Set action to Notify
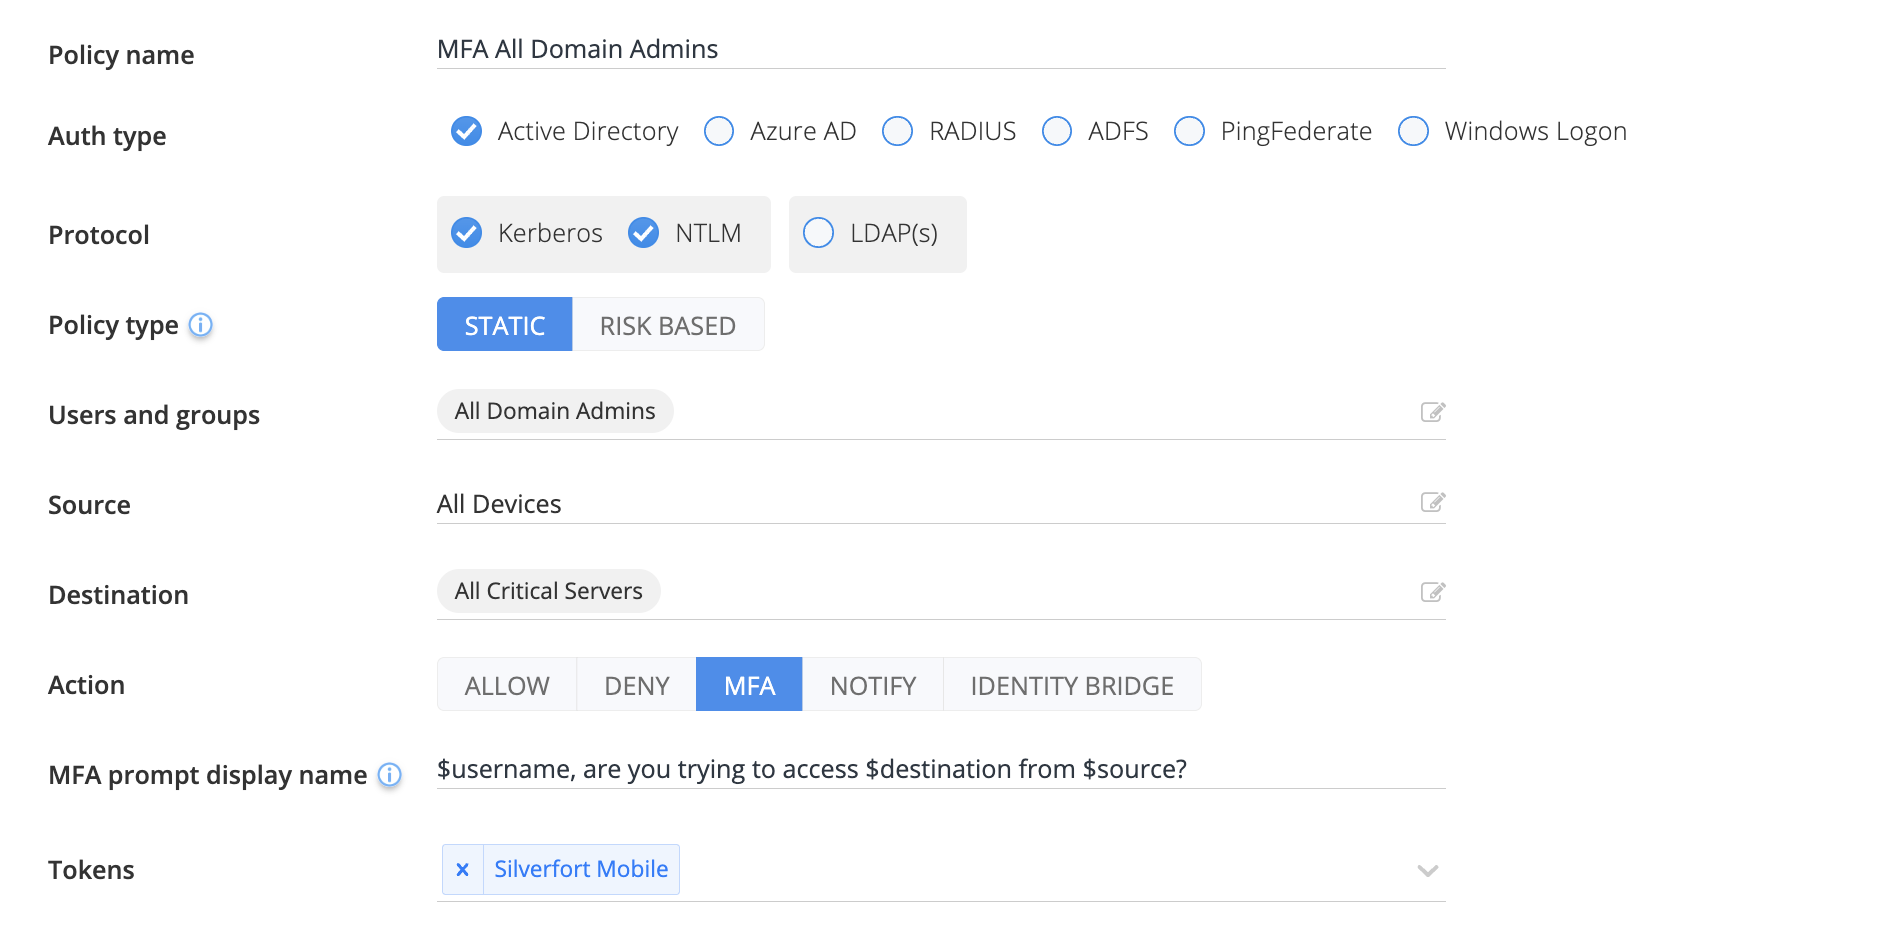The width and height of the screenshot is (1880, 930). (x=872, y=685)
